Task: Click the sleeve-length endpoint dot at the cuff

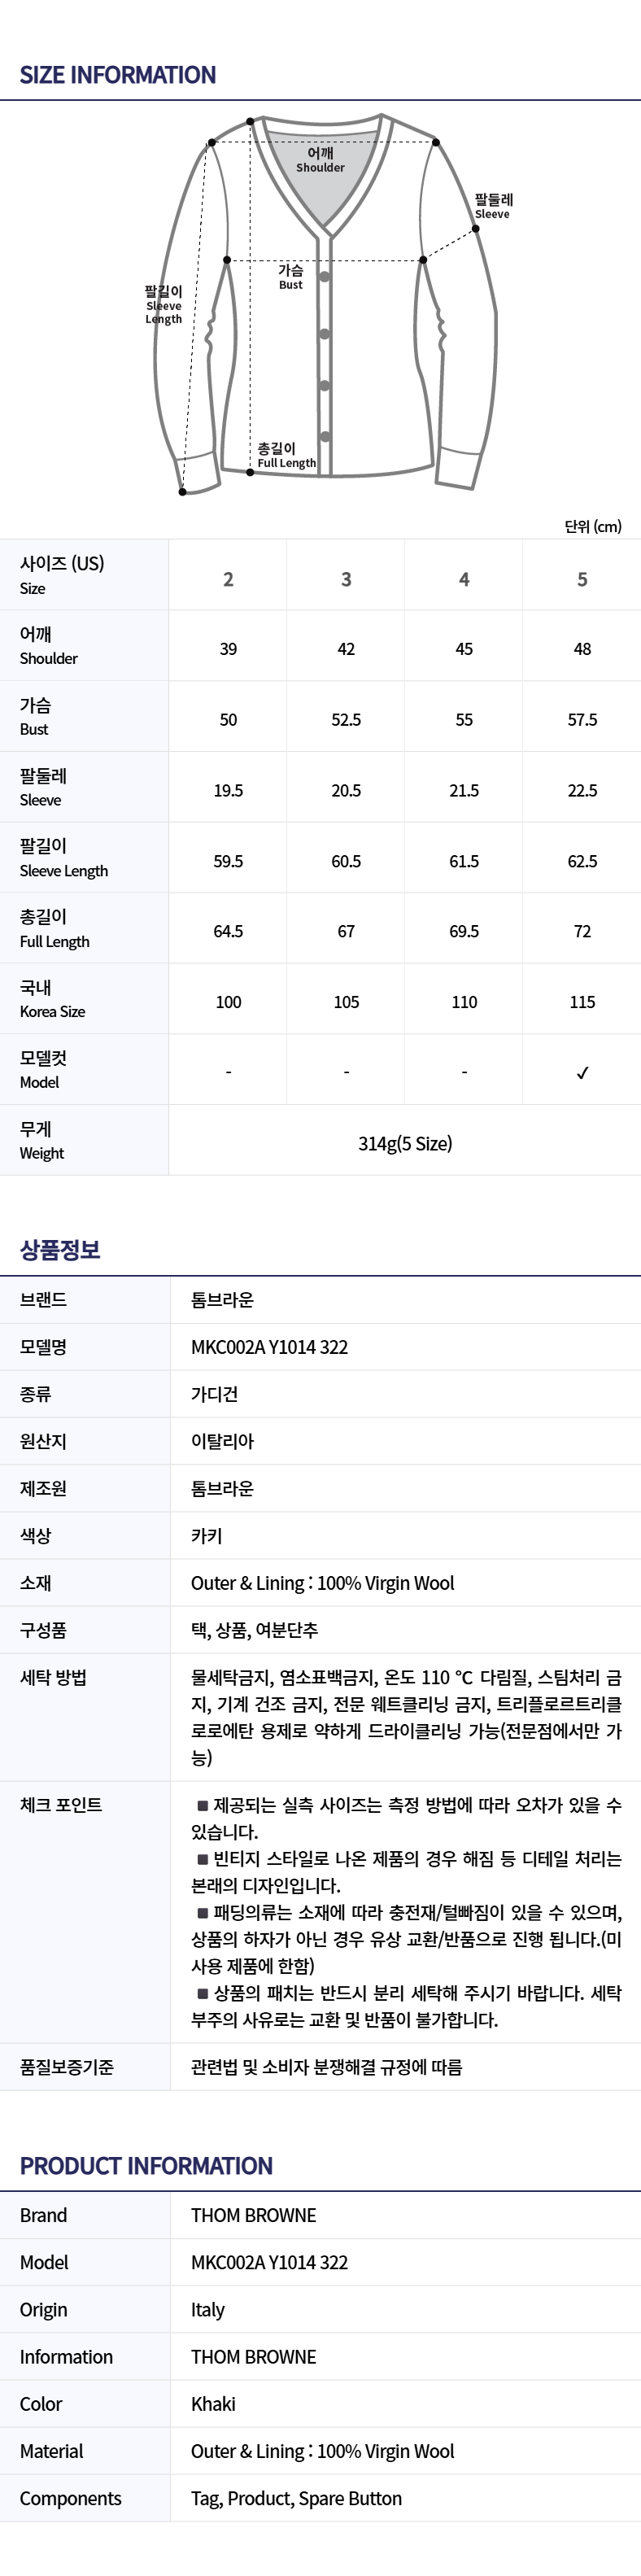Action: pos(182,491)
